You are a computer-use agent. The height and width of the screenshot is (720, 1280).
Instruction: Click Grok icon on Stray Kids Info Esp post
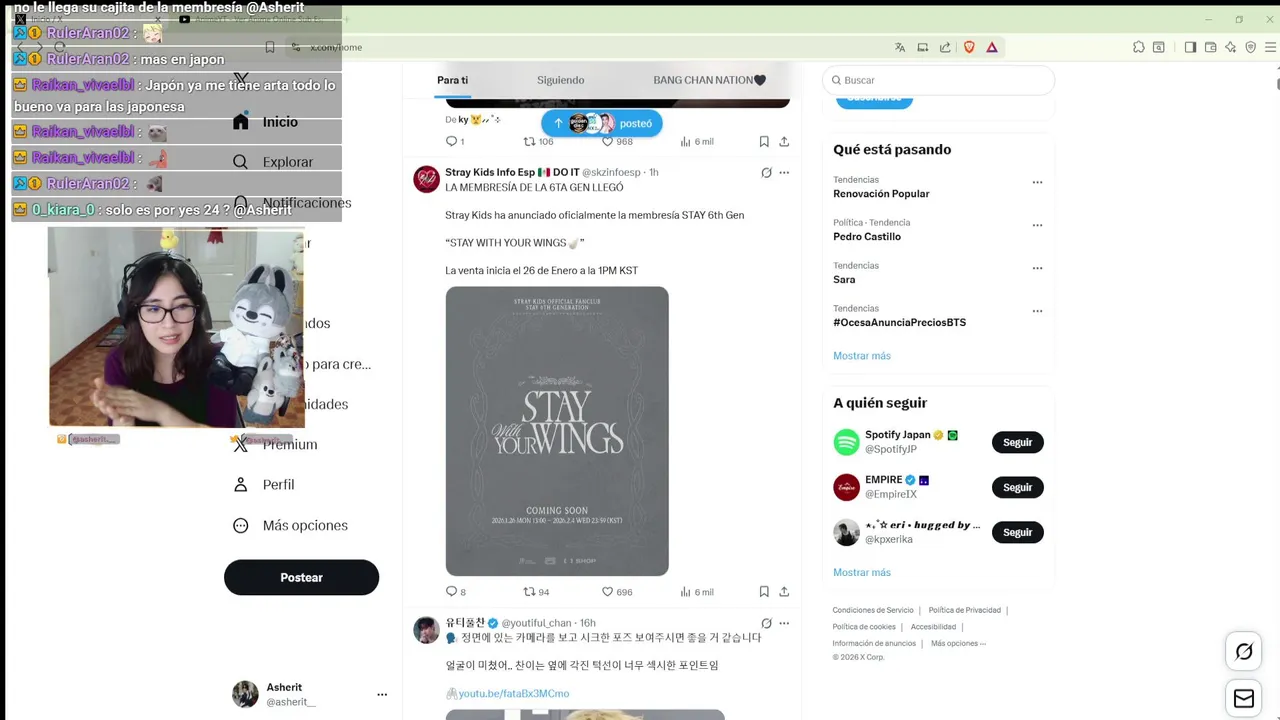click(766, 172)
